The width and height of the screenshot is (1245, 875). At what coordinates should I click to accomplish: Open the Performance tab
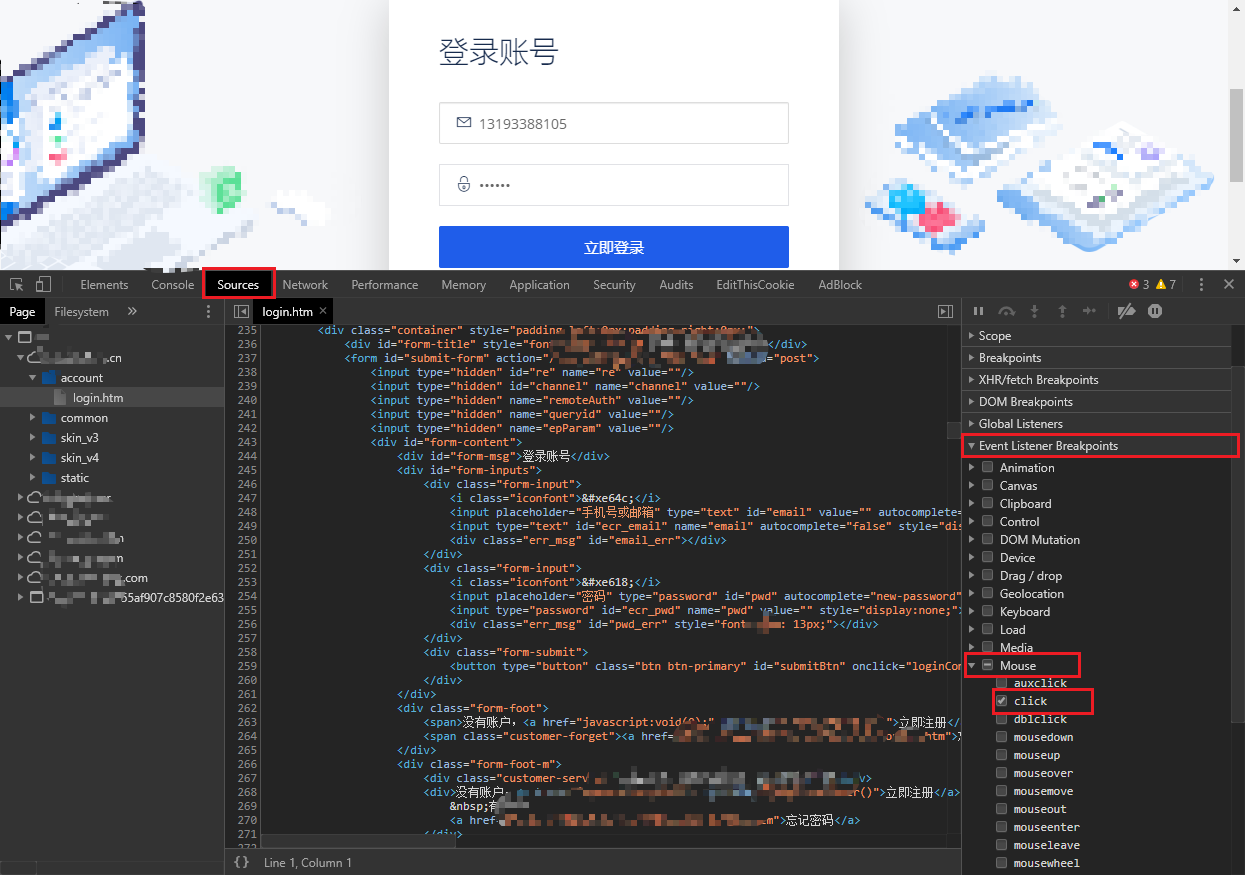click(385, 285)
